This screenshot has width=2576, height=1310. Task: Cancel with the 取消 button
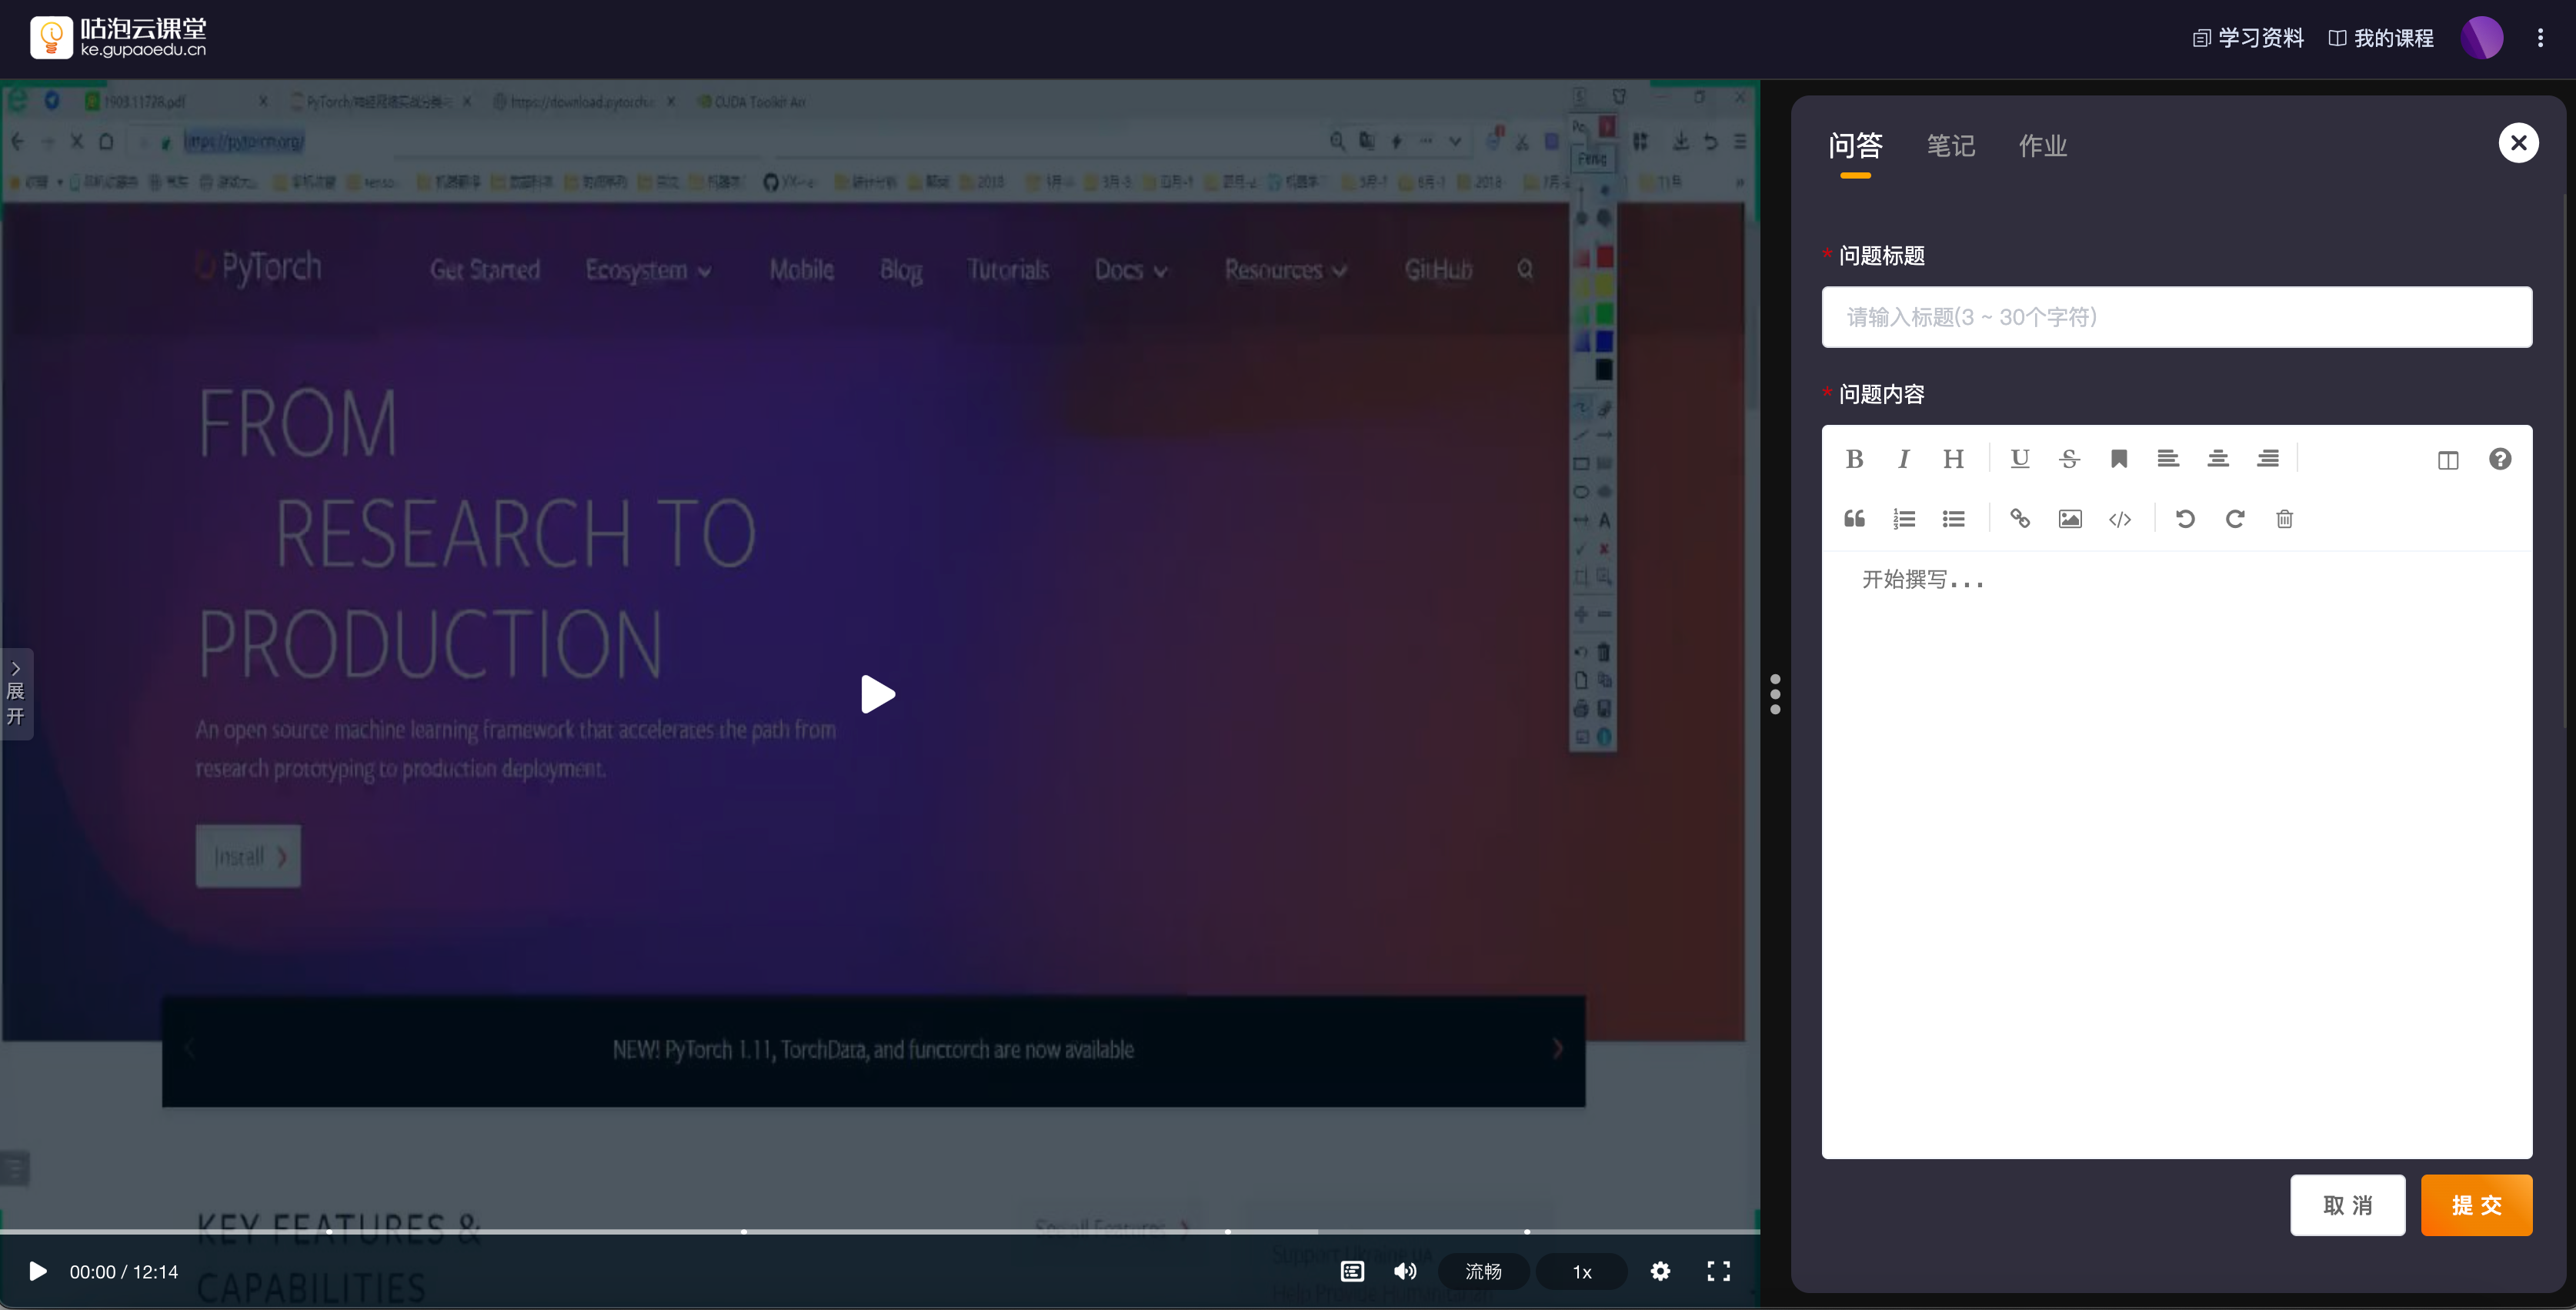tap(2348, 1205)
